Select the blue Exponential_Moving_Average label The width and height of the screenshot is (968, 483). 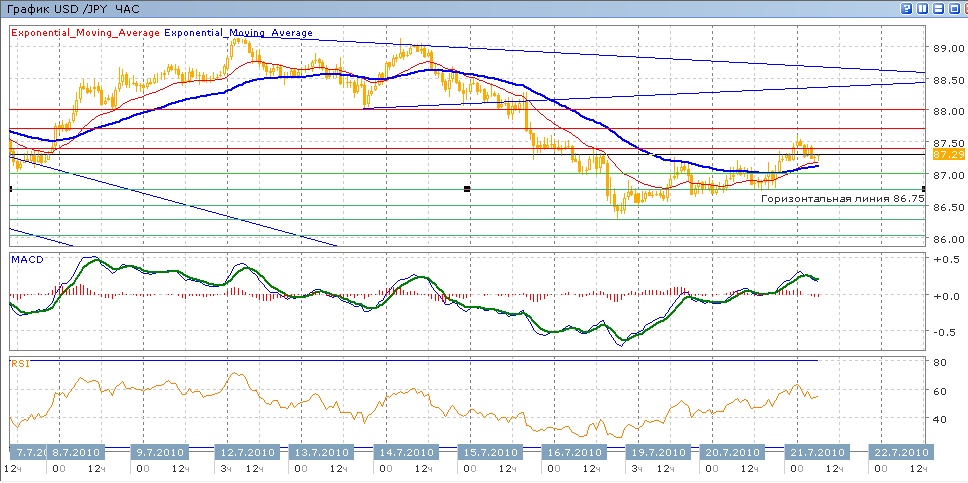[x=238, y=33]
